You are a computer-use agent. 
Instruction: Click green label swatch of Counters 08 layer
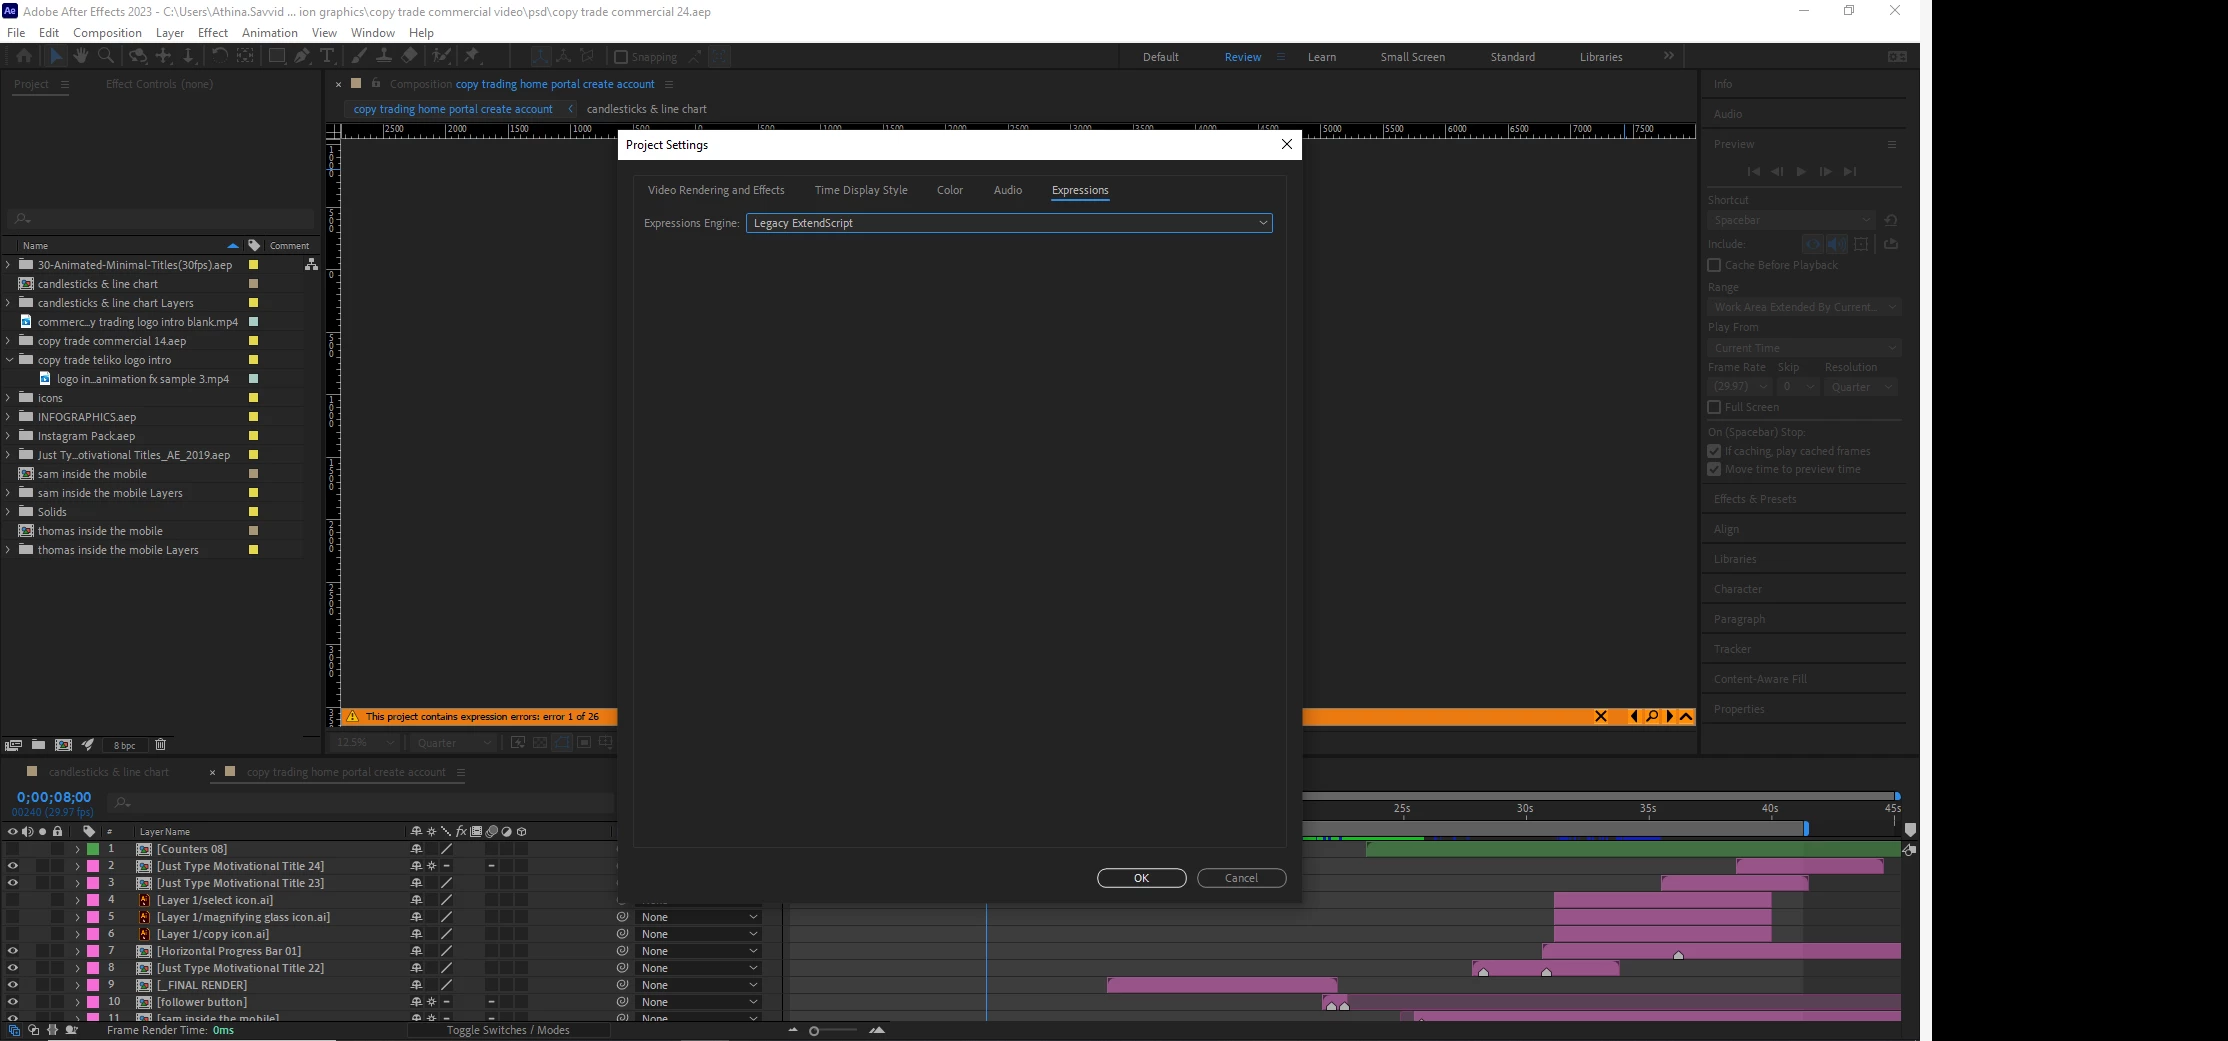coord(93,849)
